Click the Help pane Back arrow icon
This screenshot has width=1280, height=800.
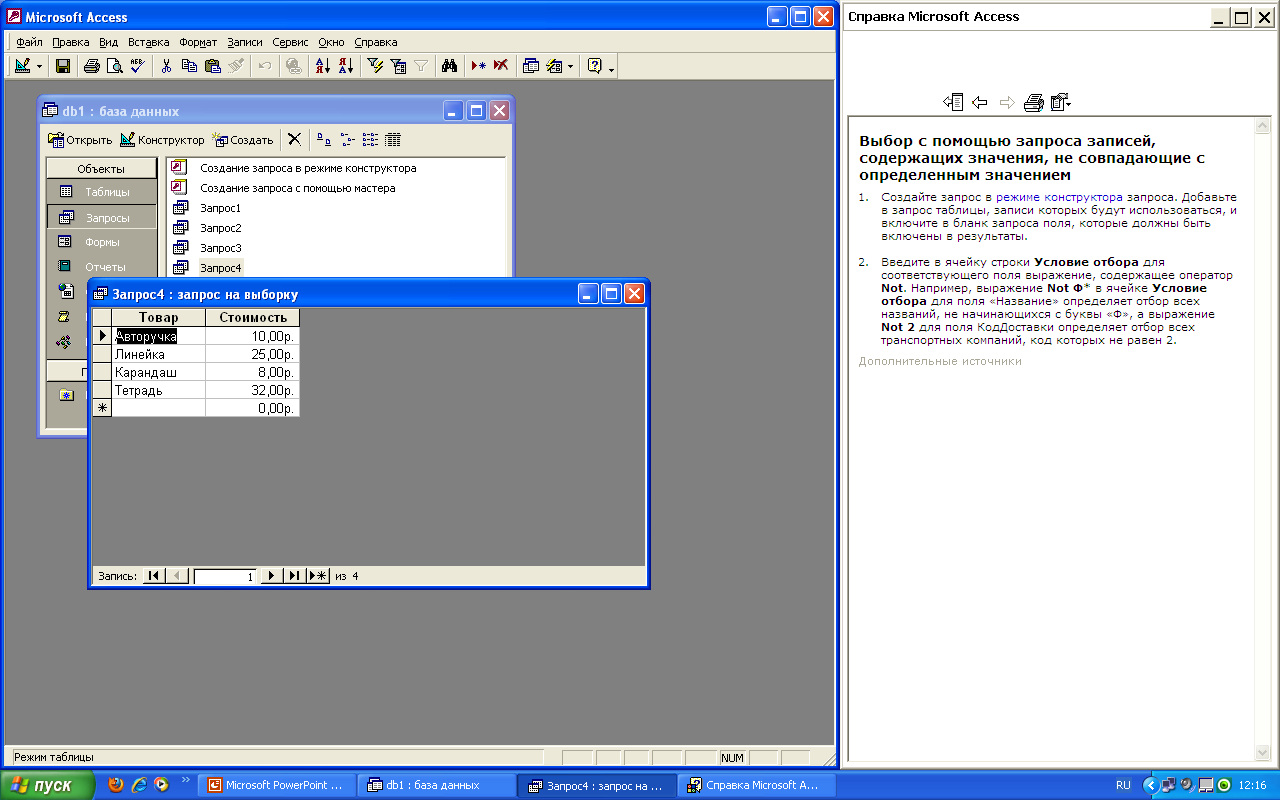point(980,102)
